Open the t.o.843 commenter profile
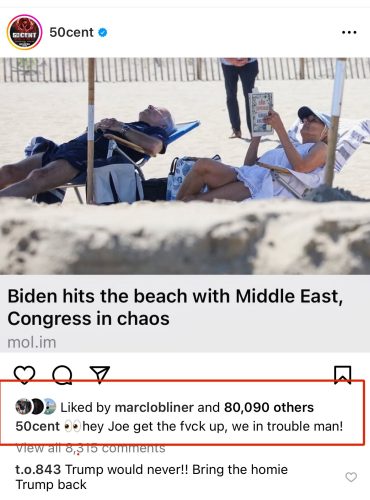370x500 pixels. pos(38,470)
